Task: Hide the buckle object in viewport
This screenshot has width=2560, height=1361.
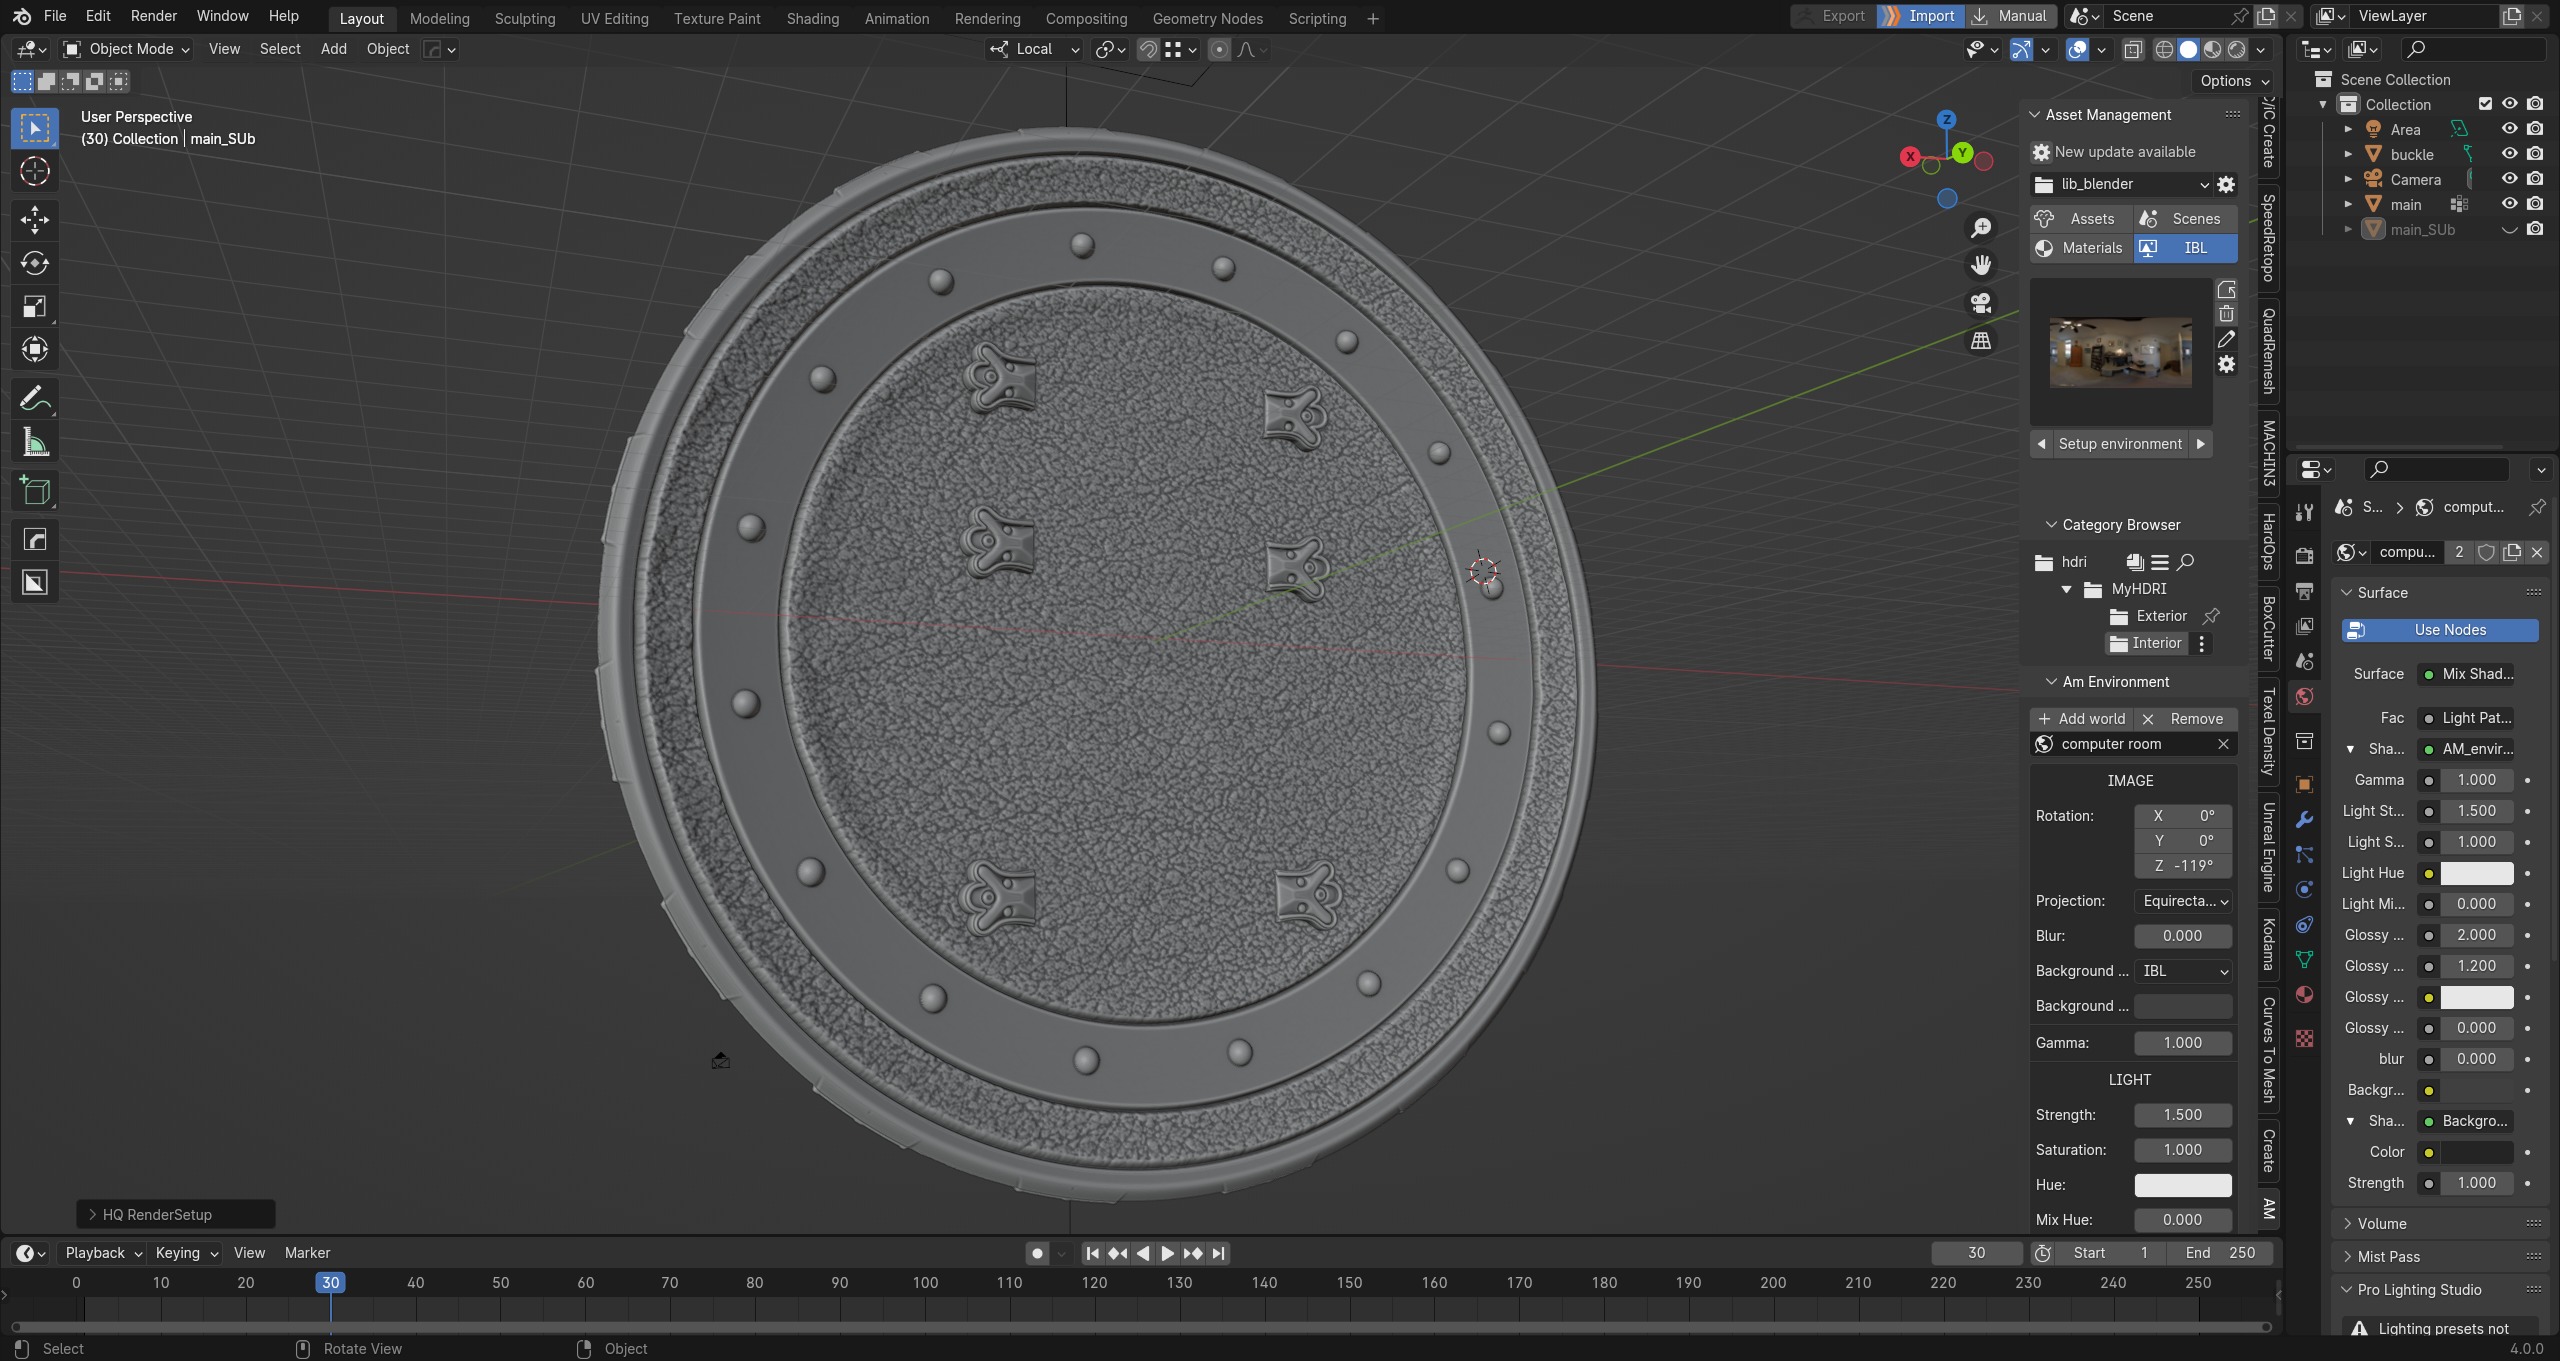Action: pyautogui.click(x=2509, y=154)
